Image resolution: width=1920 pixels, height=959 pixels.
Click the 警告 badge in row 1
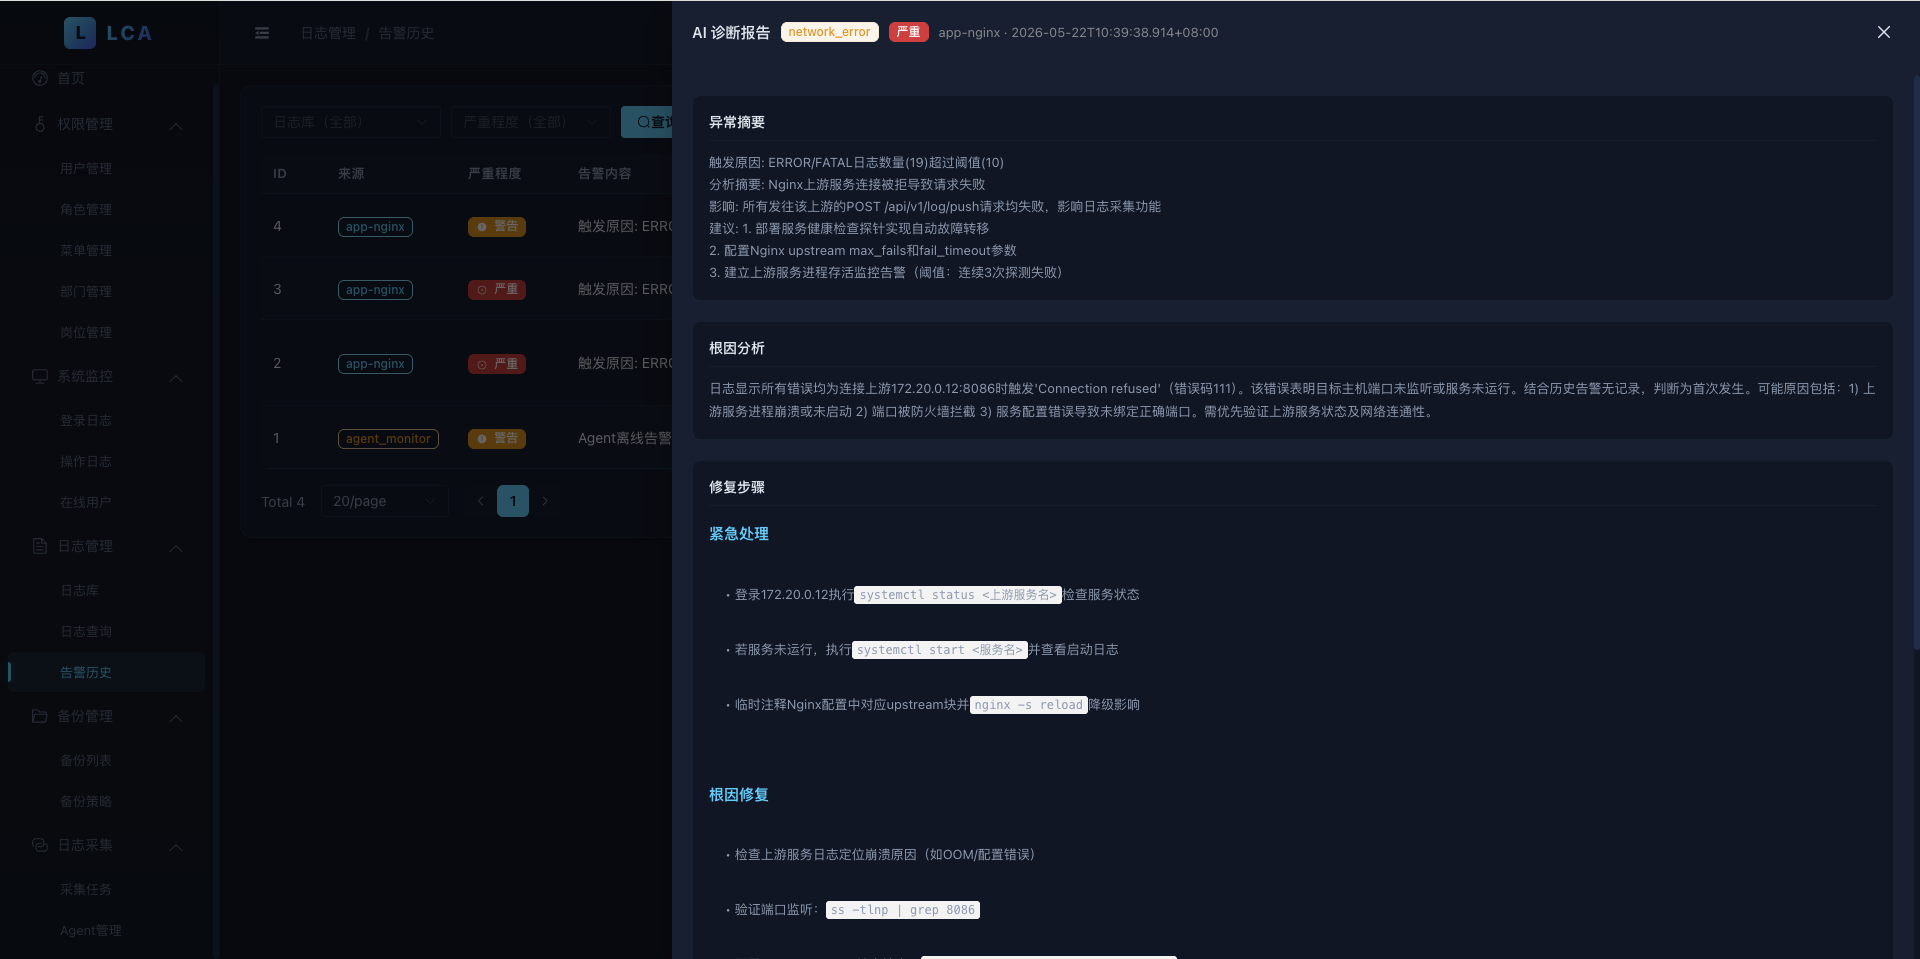pos(497,439)
